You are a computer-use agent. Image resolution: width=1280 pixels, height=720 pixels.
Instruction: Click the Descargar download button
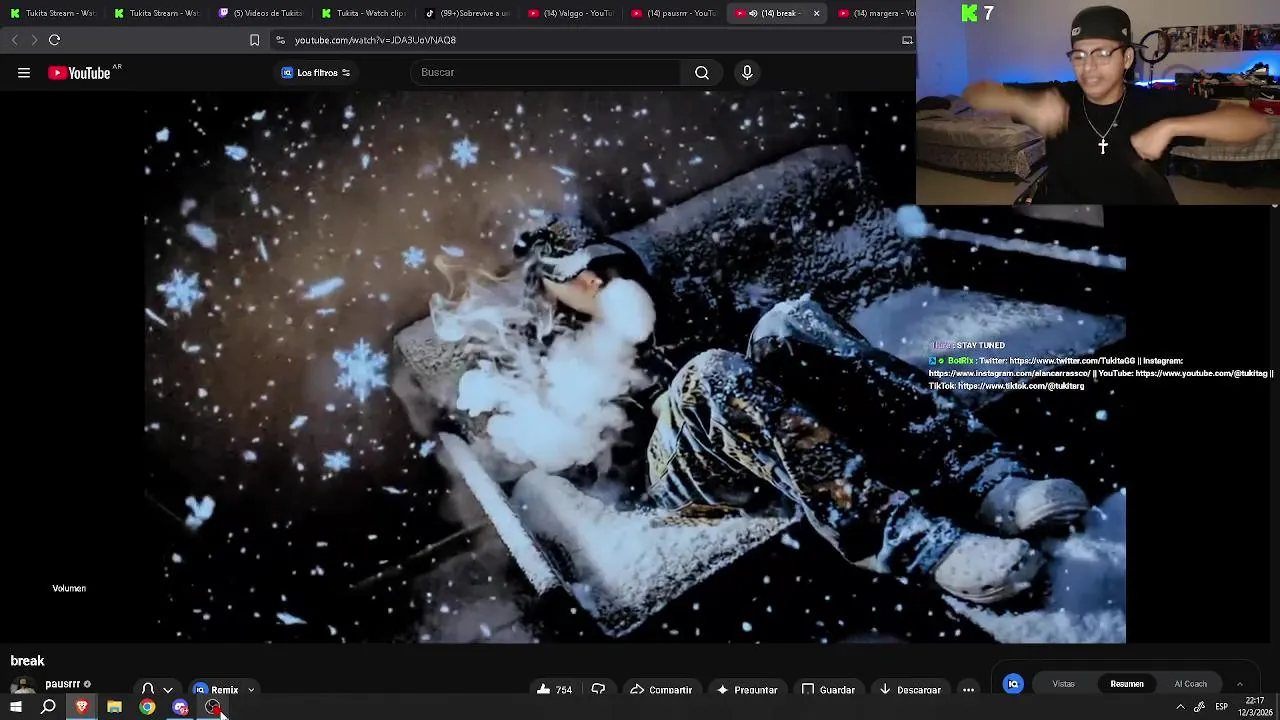(910, 689)
